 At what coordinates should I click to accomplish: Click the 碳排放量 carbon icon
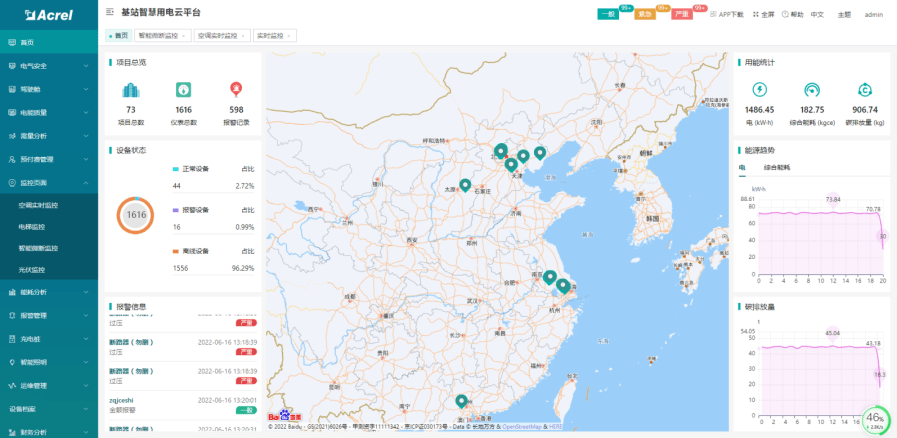[865, 90]
